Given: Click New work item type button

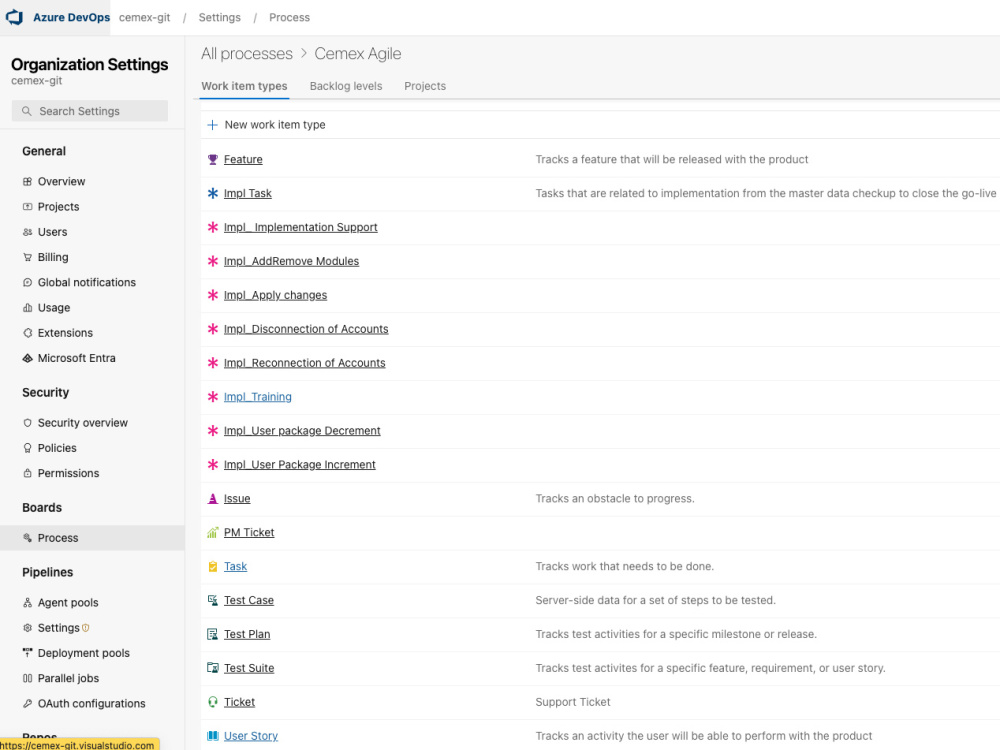Looking at the screenshot, I should (267, 125).
